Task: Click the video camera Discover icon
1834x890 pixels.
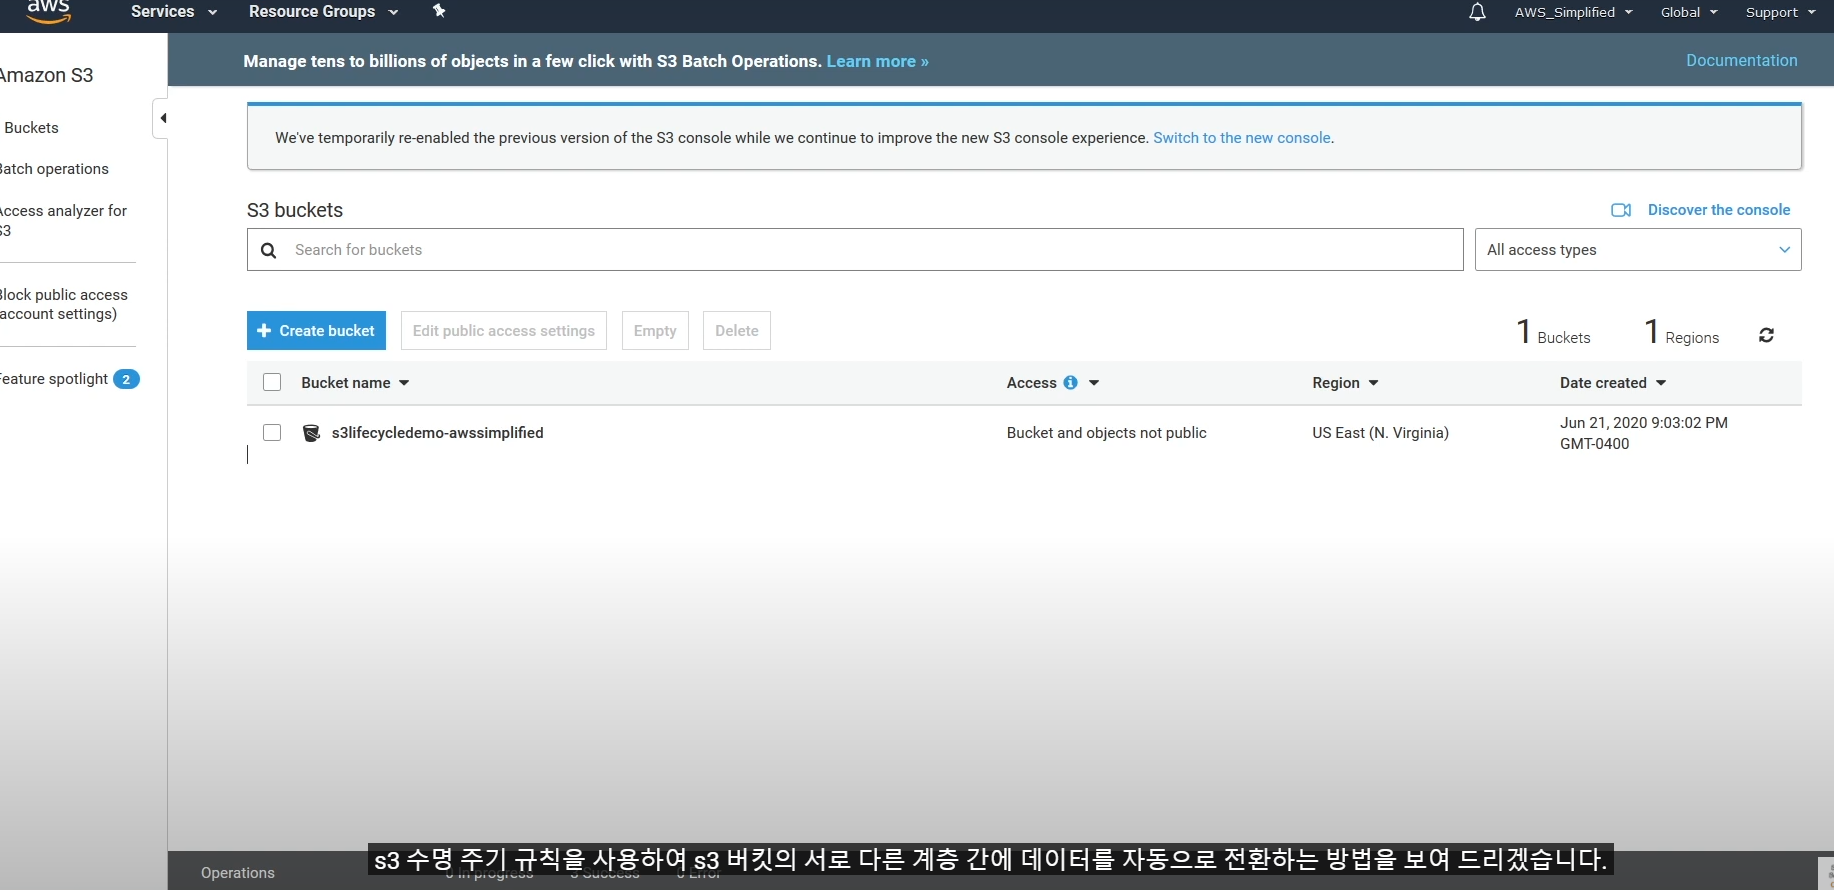Action: (x=1621, y=210)
